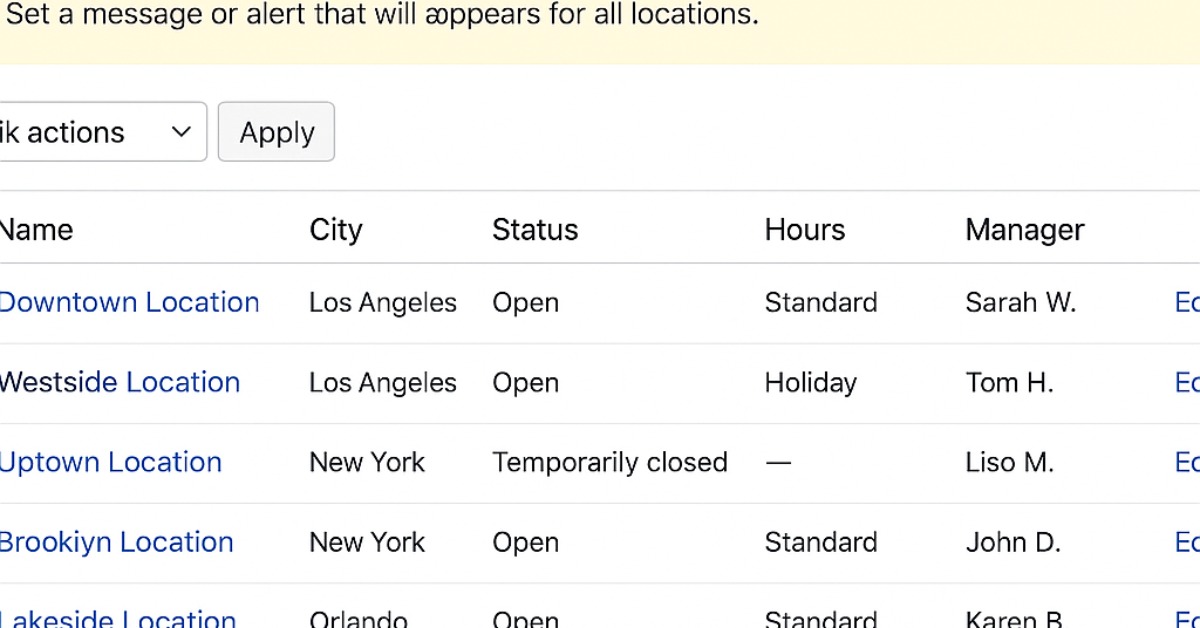The image size is (1200, 628).
Task: Open the Uptown Location link
Action: pyautogui.click(x=111, y=462)
